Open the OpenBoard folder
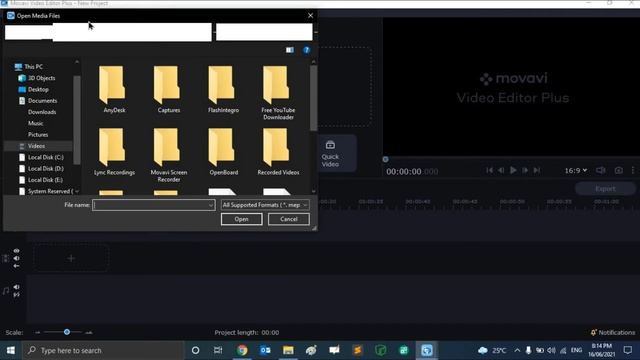640x360 pixels. (223, 152)
